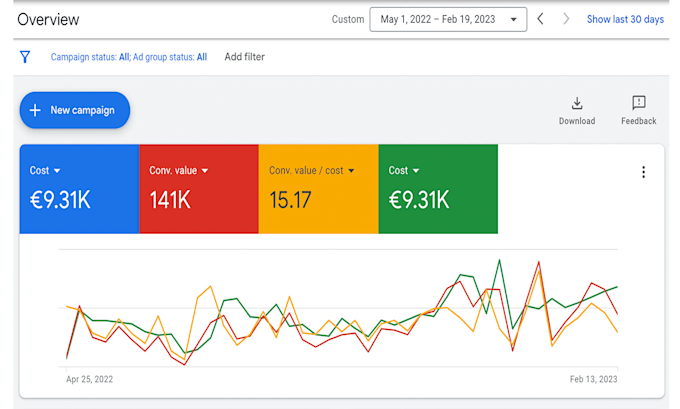Screen dimensions: 680x409
Task: Click Add filter
Action: click(x=244, y=57)
